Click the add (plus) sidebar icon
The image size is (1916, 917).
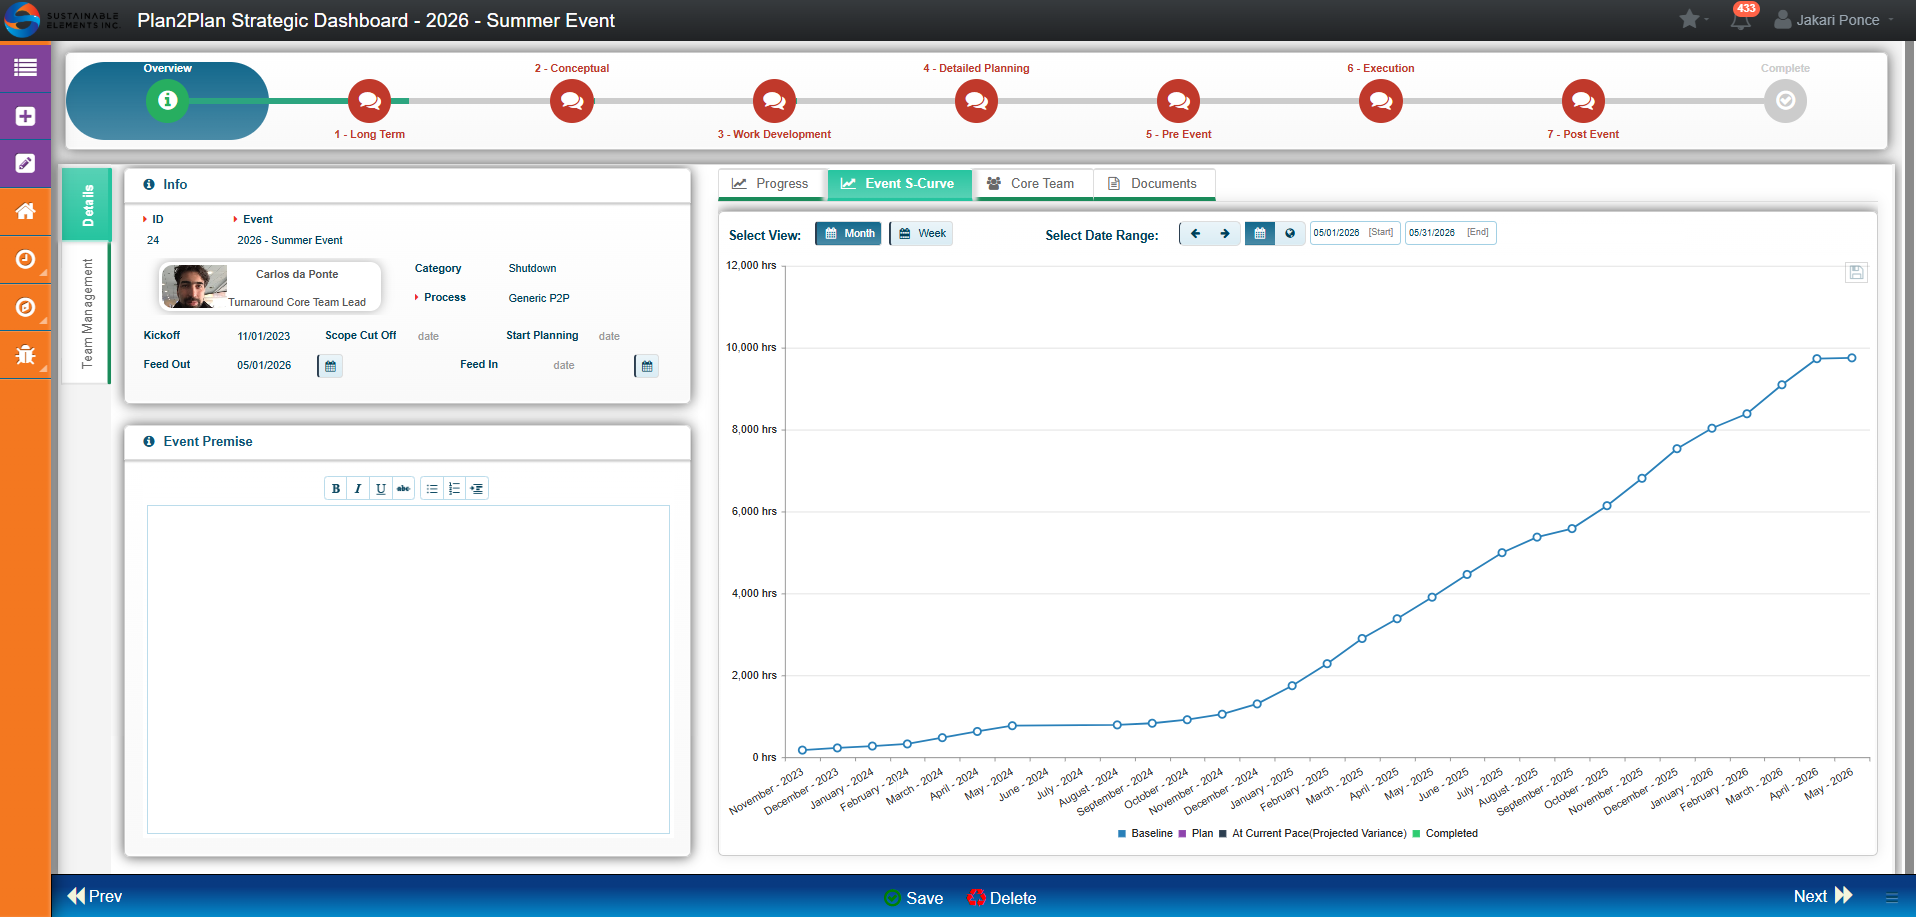pyautogui.click(x=25, y=116)
